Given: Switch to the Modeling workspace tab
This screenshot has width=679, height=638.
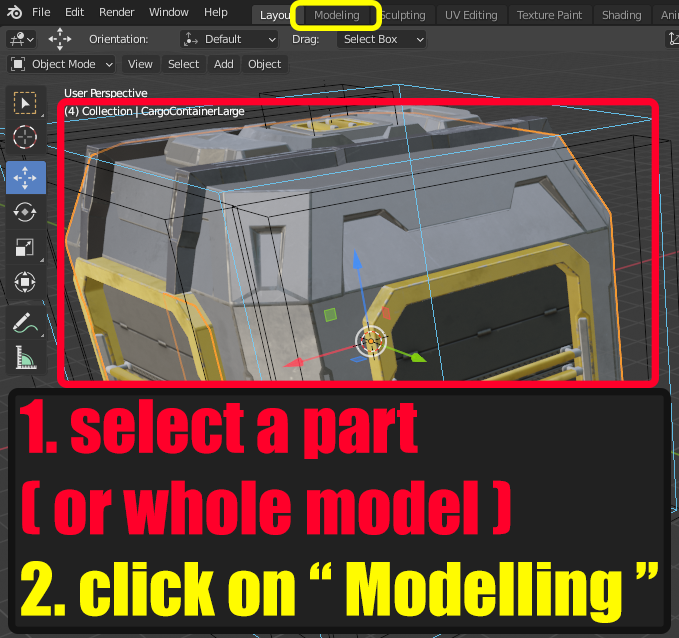Looking at the screenshot, I should click(x=336, y=15).
